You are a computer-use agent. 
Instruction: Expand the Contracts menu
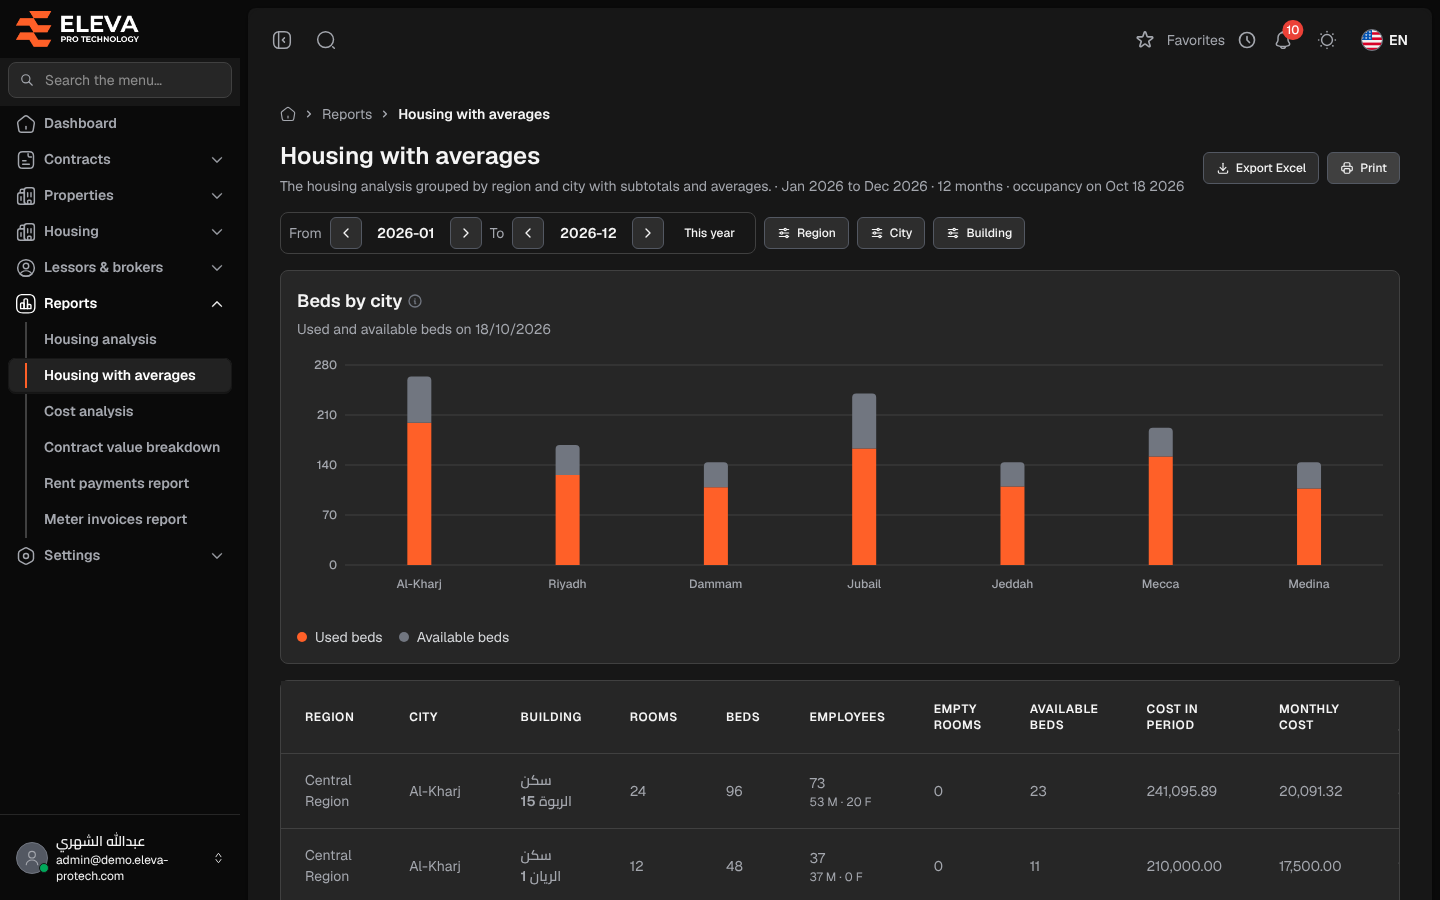pos(120,159)
